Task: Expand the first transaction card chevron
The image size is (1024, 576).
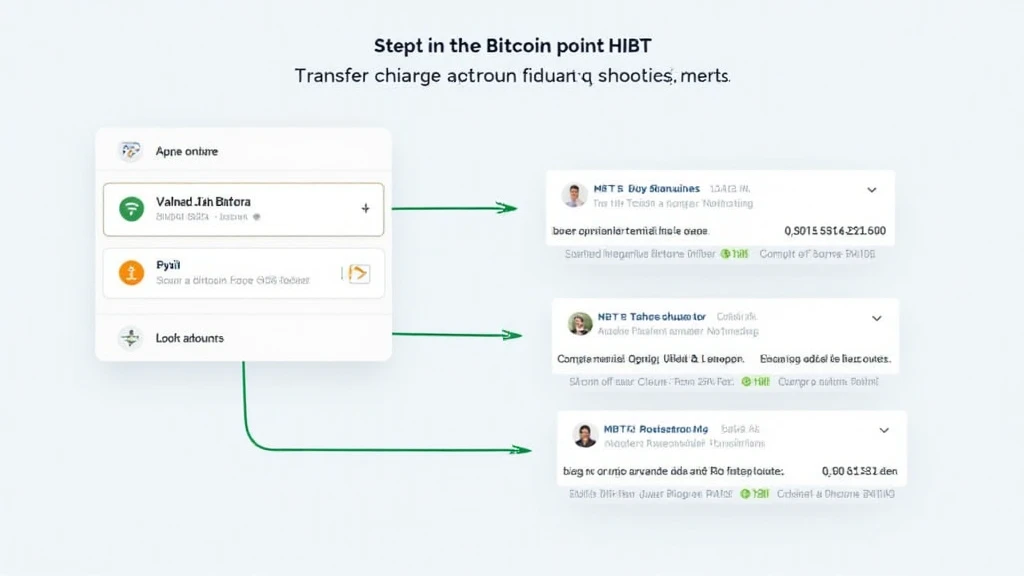Action: pyautogui.click(x=871, y=189)
